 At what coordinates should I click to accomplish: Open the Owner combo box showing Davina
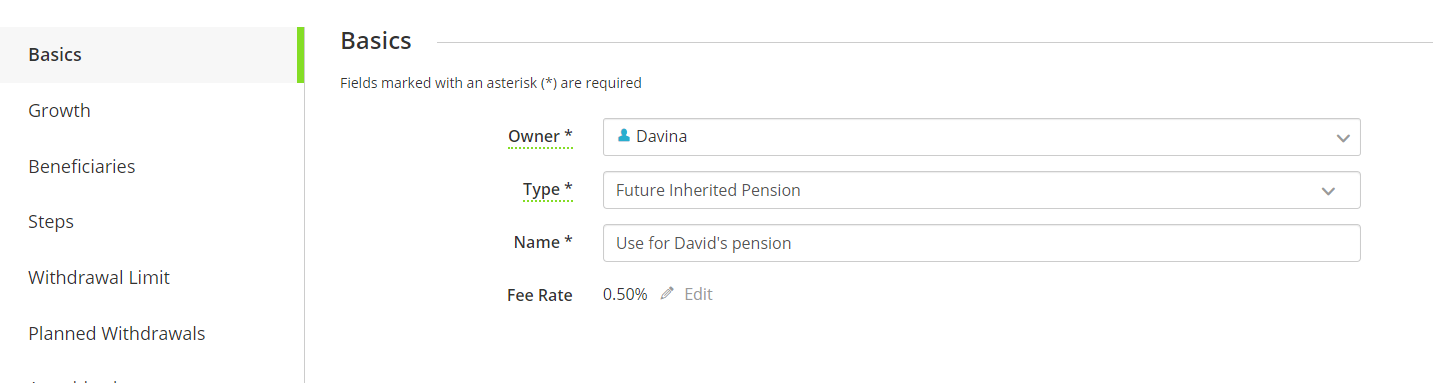point(981,137)
